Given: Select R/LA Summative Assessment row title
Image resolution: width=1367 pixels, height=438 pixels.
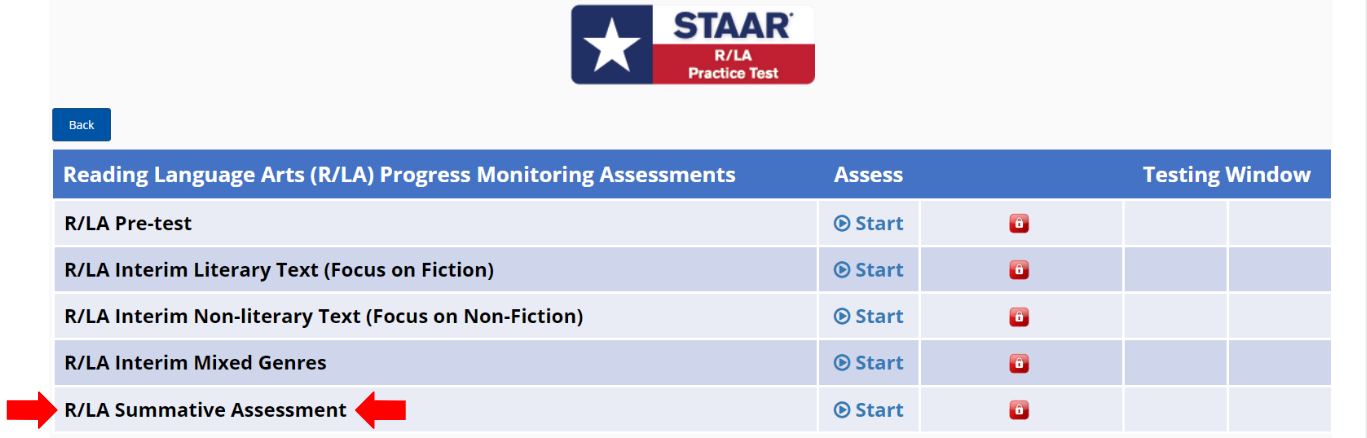Looking at the screenshot, I should pyautogui.click(x=205, y=409).
